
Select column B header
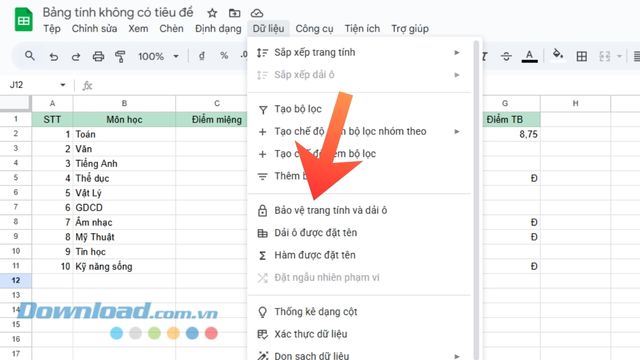pyautogui.click(x=124, y=104)
